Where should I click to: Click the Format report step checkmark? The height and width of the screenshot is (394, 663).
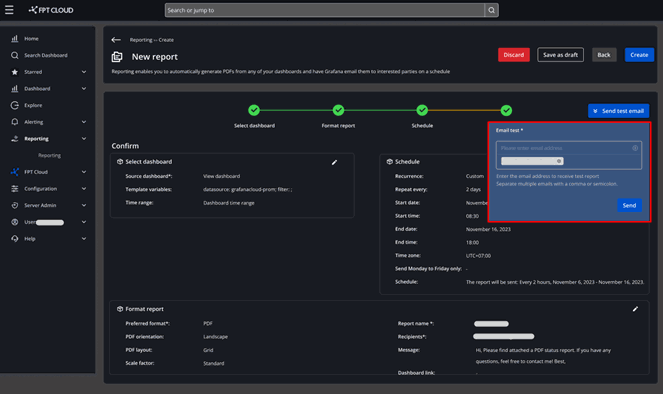[338, 110]
